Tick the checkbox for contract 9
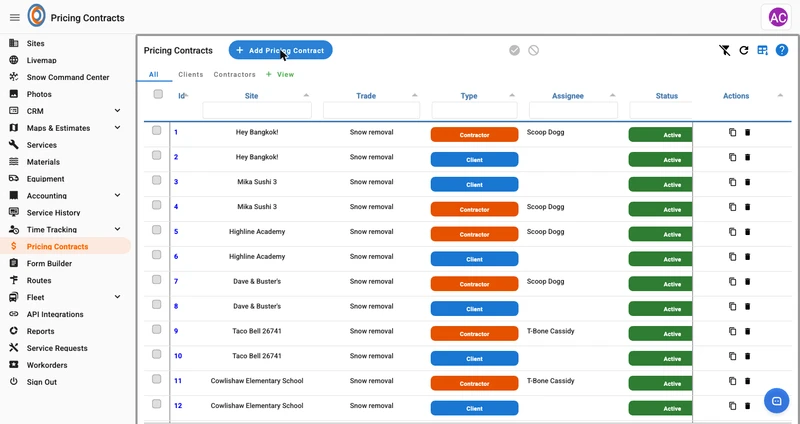Screen dimensions: 800x424 [x=157, y=329]
